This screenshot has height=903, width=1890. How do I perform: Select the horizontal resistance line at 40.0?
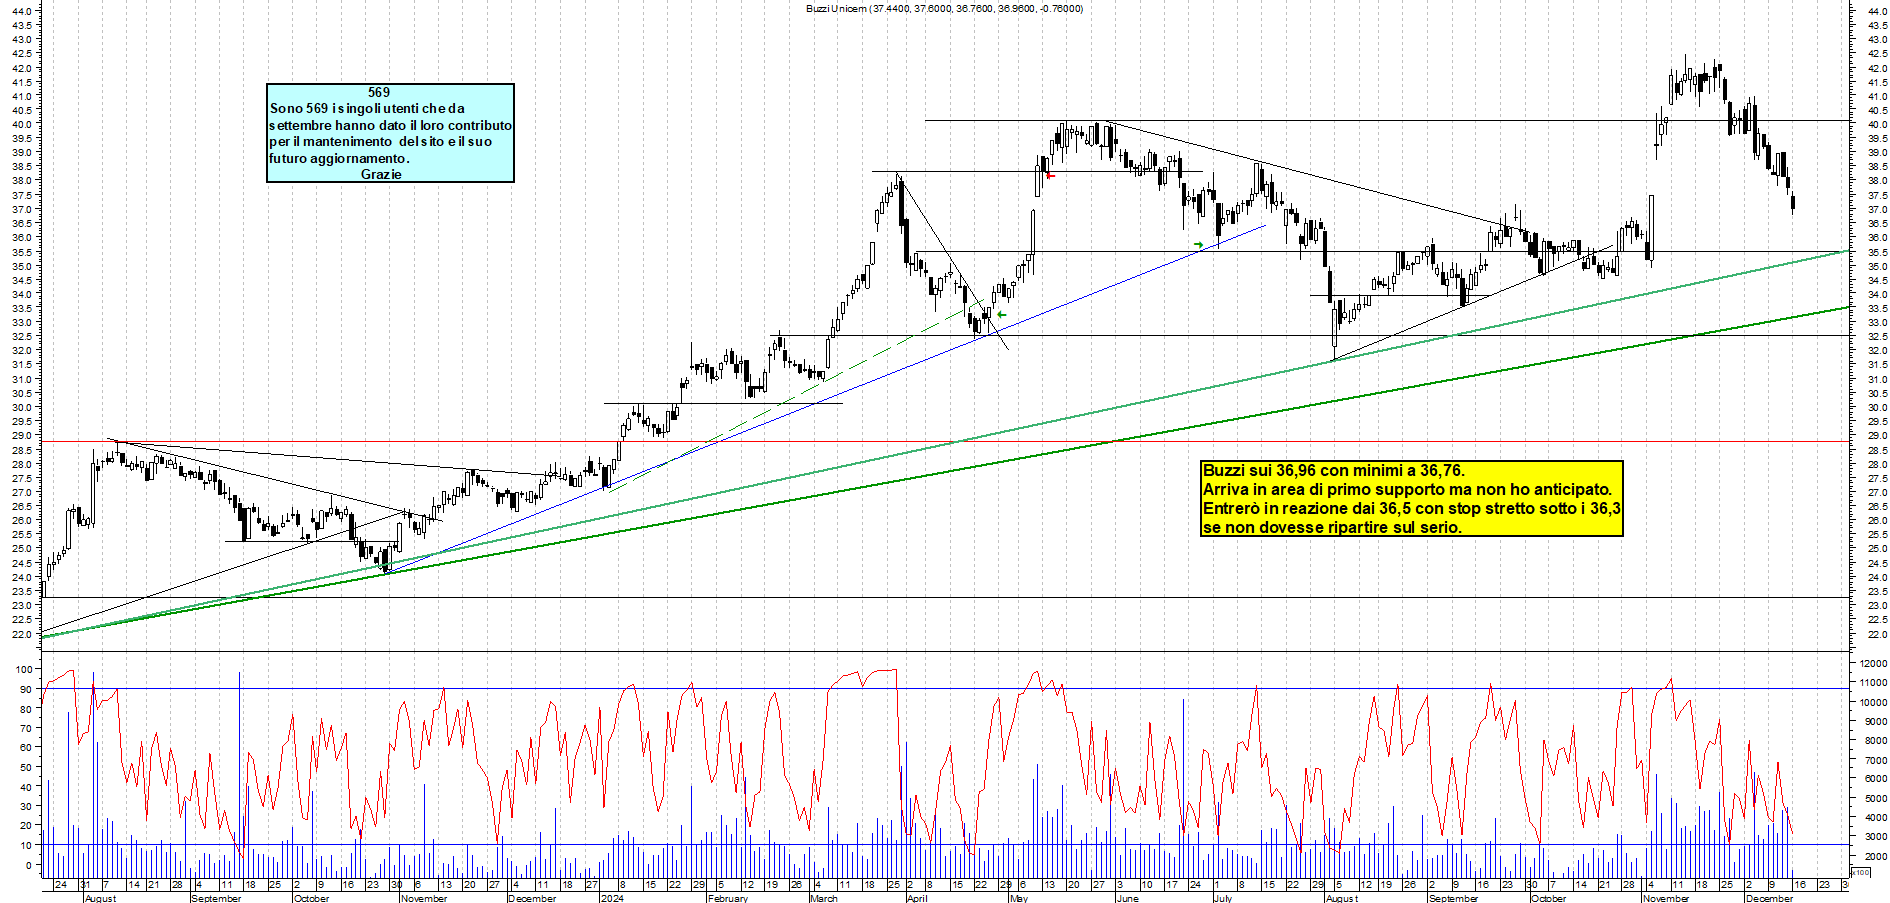[1387, 120]
